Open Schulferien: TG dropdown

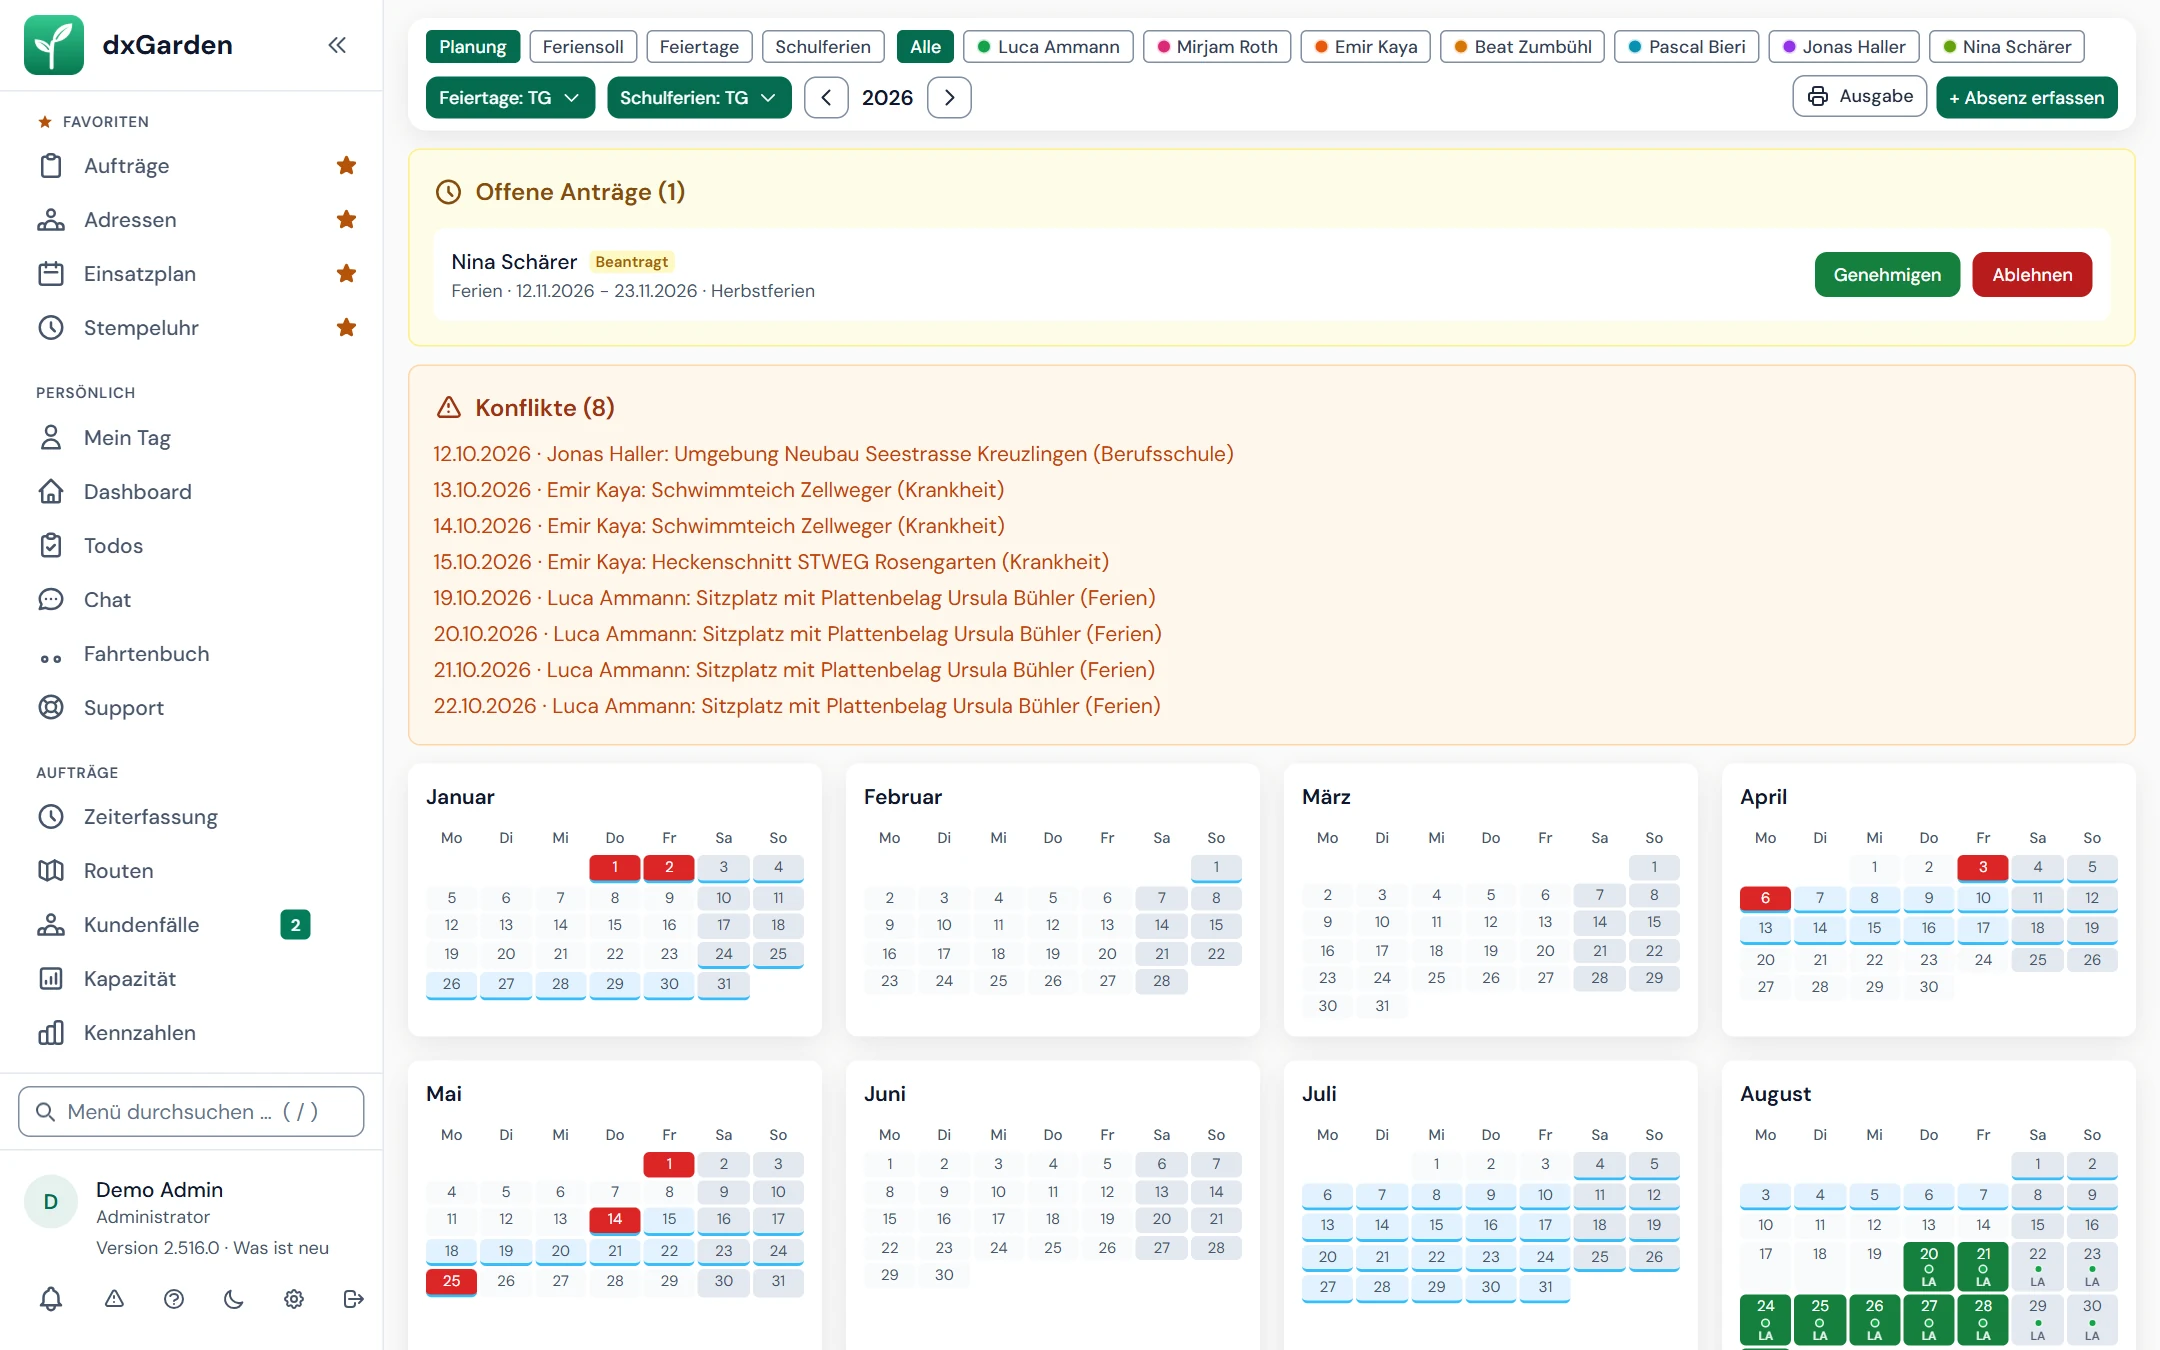click(699, 98)
